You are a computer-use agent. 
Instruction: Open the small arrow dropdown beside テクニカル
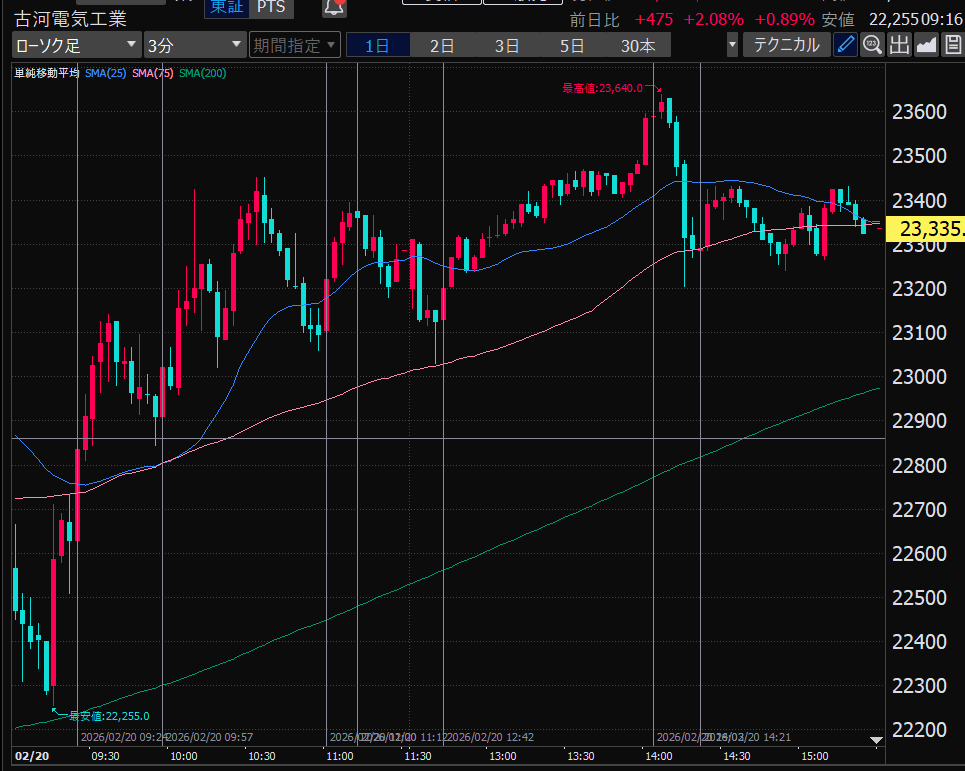732,45
